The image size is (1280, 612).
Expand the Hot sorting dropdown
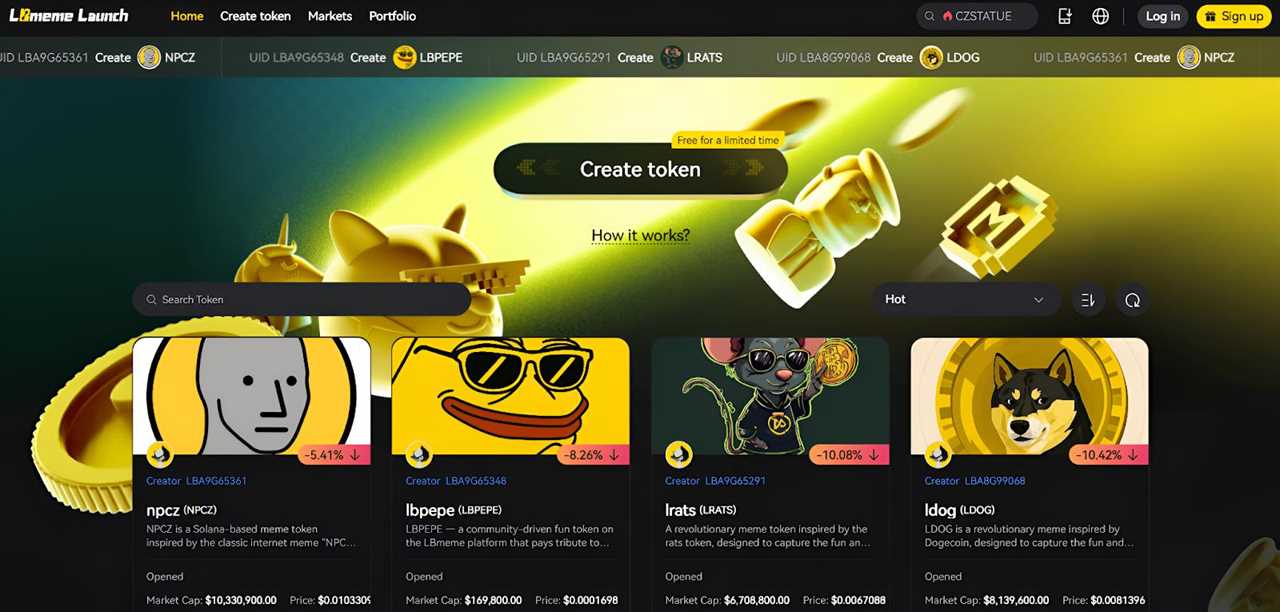(965, 299)
